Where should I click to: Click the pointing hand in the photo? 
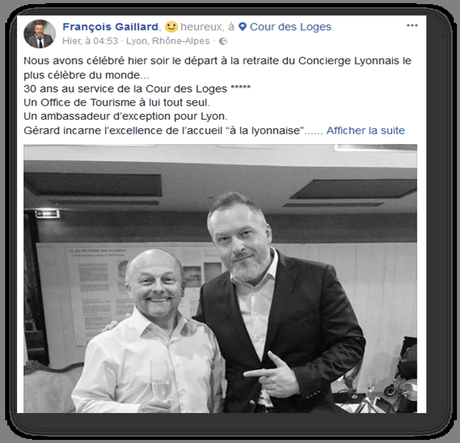coord(272,375)
